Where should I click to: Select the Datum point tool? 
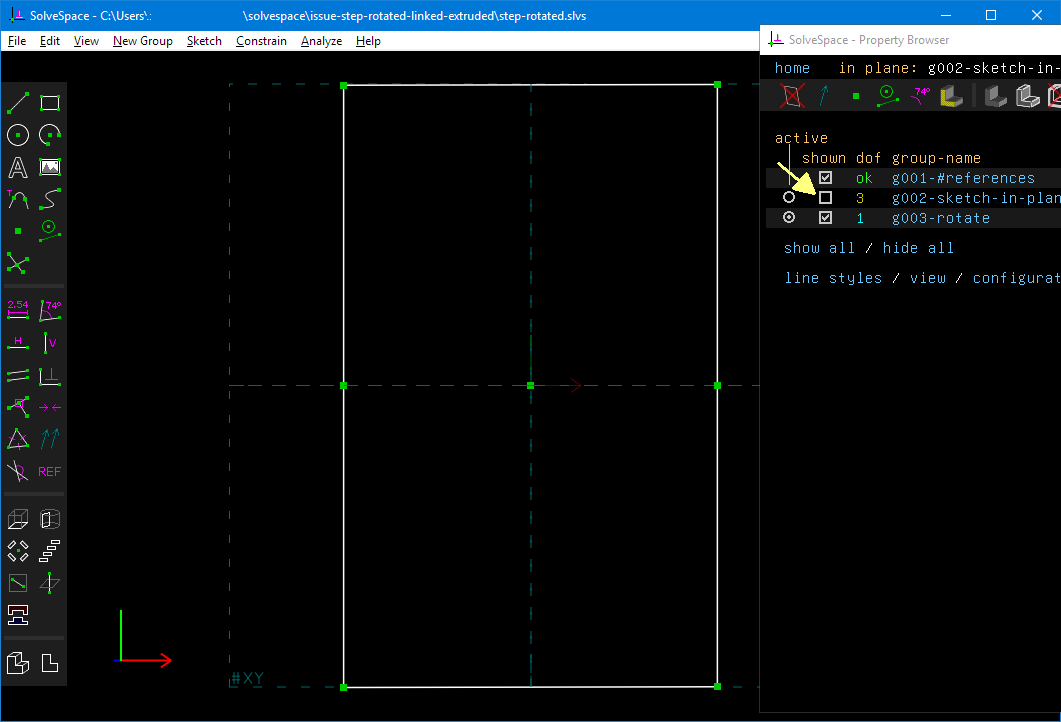point(17,231)
